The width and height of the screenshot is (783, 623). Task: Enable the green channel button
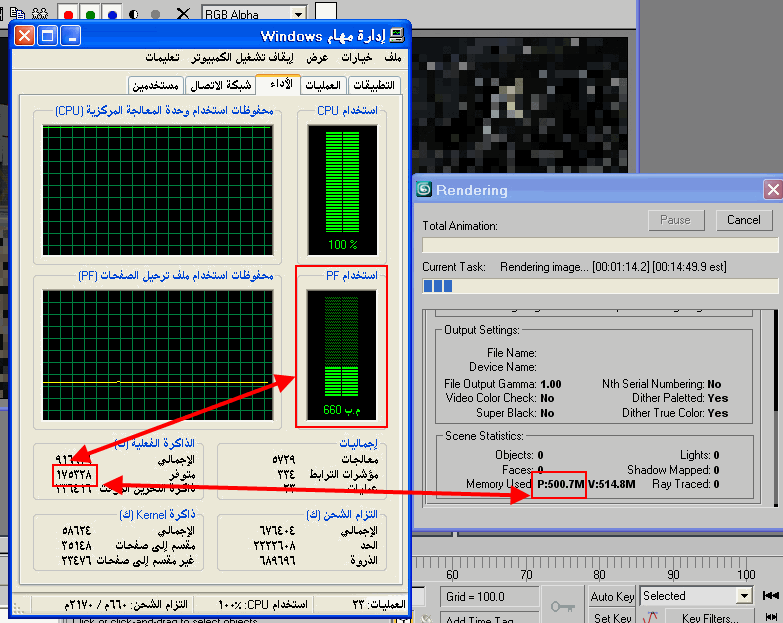coord(90,12)
